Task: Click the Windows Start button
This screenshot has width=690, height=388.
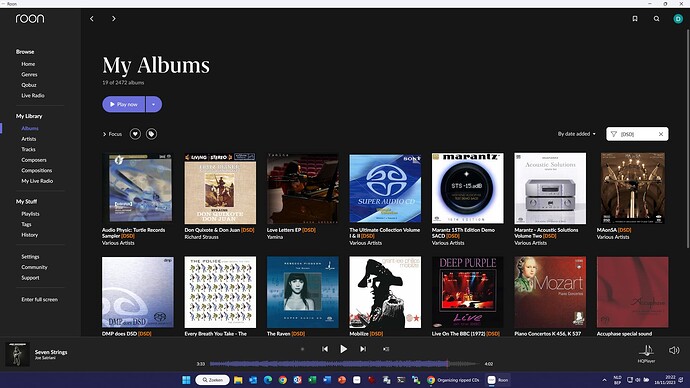Action: 186,380
